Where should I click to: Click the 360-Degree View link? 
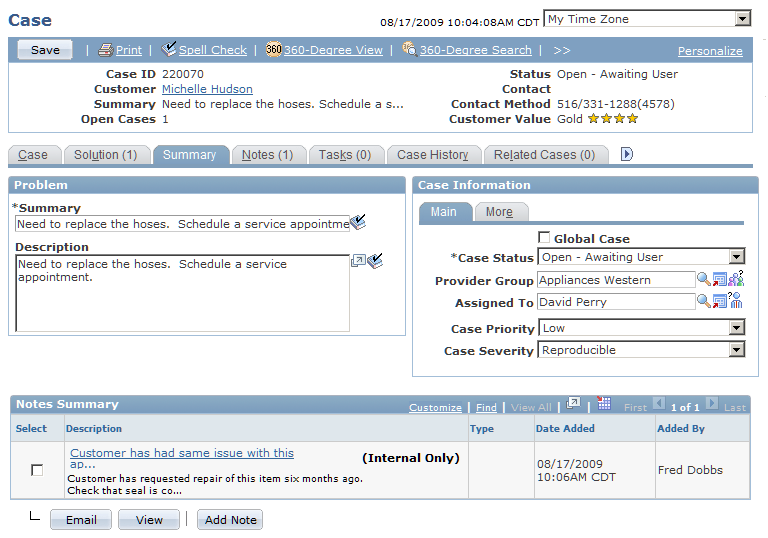tap(333, 50)
